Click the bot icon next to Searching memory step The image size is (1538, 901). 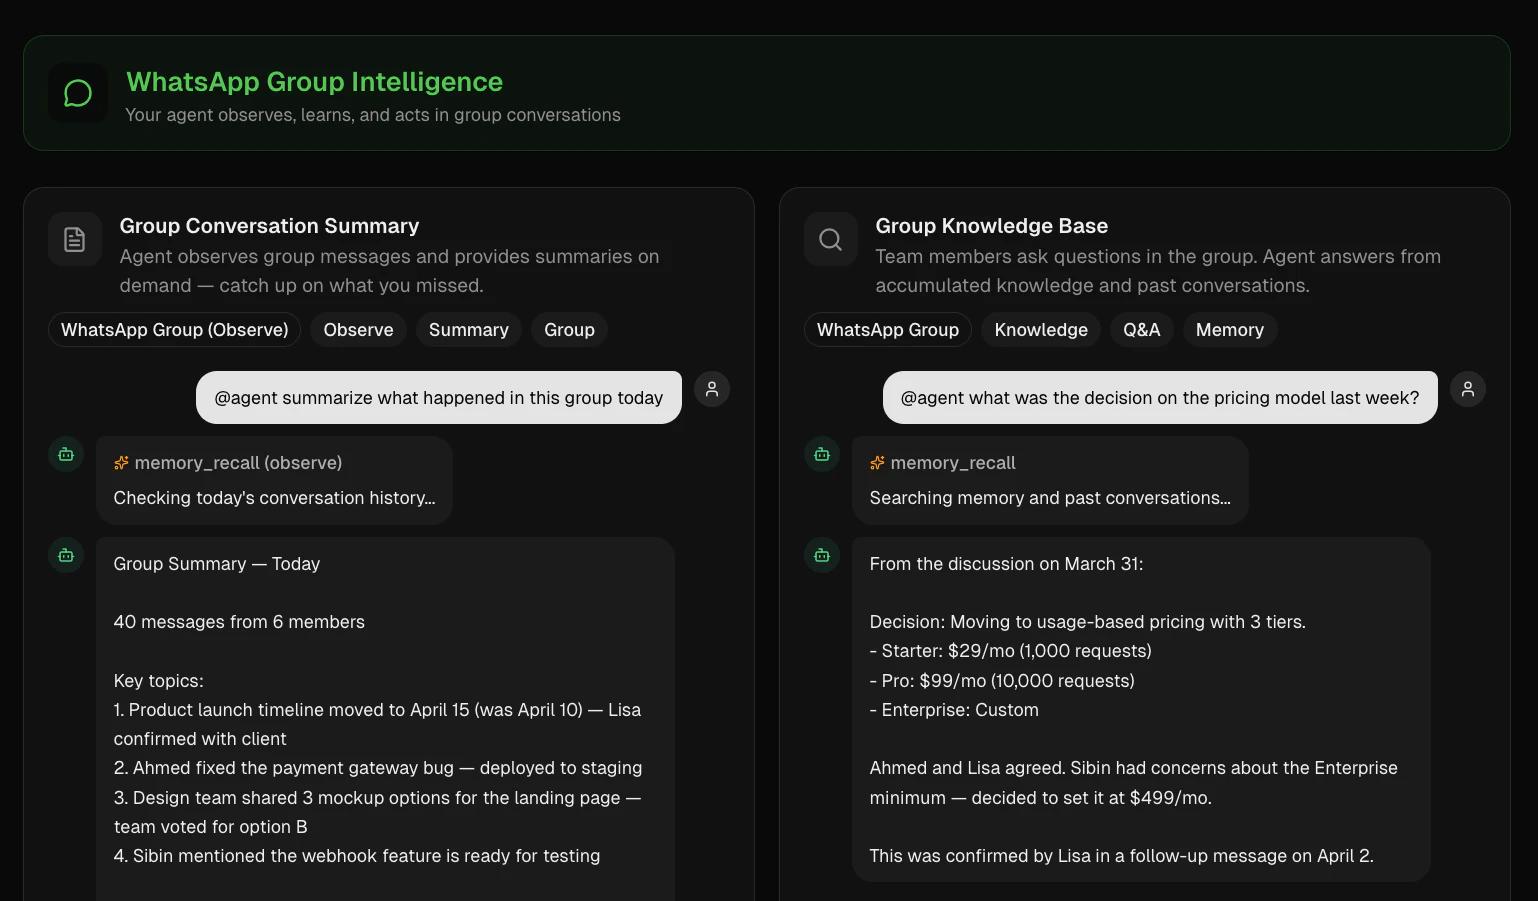coord(821,453)
